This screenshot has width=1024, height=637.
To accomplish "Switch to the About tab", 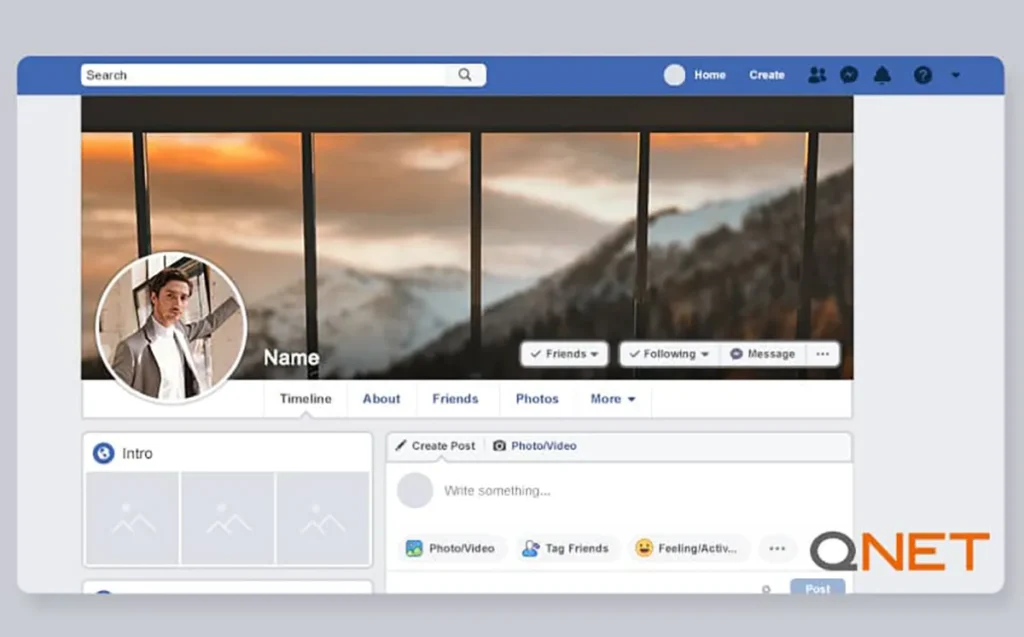I will pos(381,399).
